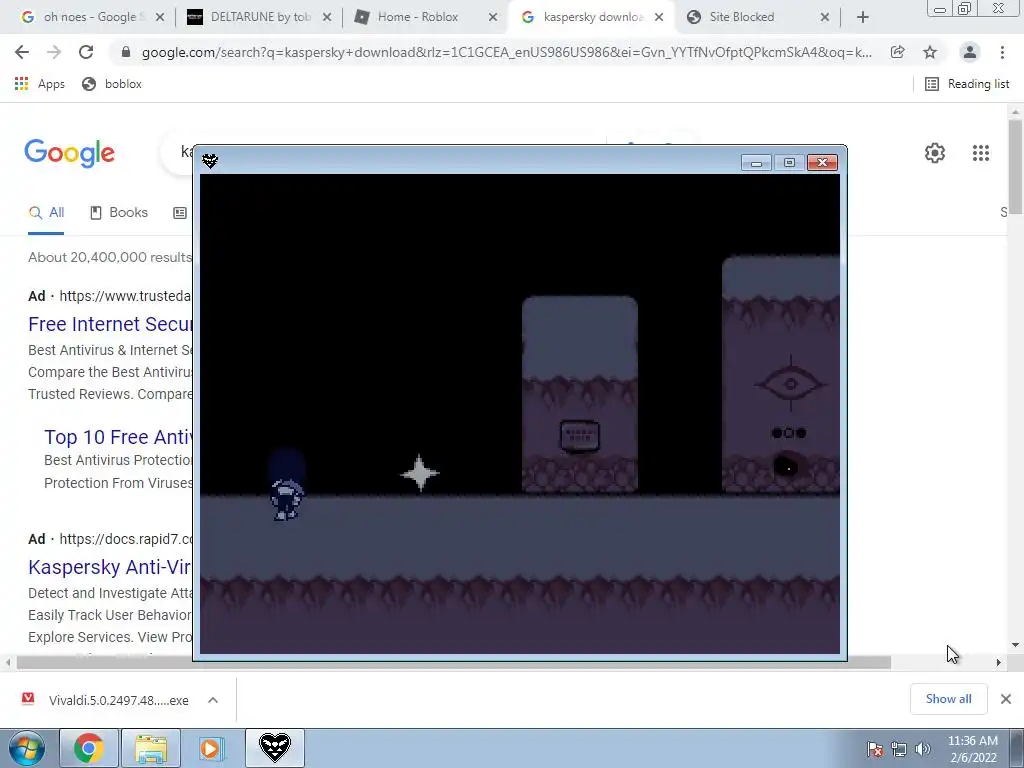Viewport: 1024px width, 768px height.
Task: Click the horizontal scrollbar of the page
Action: point(453,662)
